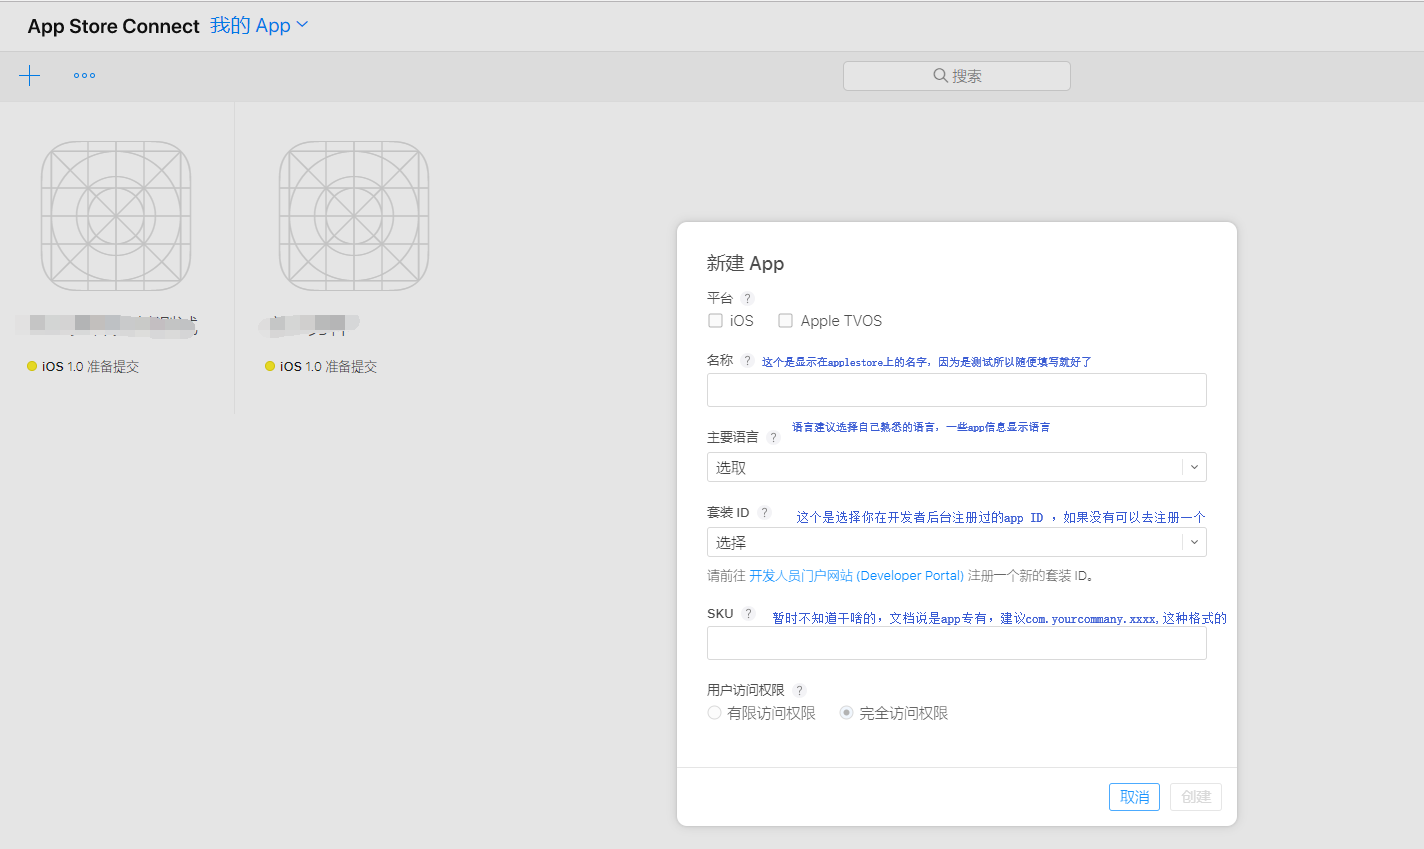Open the second app placeholder icon
The width and height of the screenshot is (1424, 849).
coord(354,216)
